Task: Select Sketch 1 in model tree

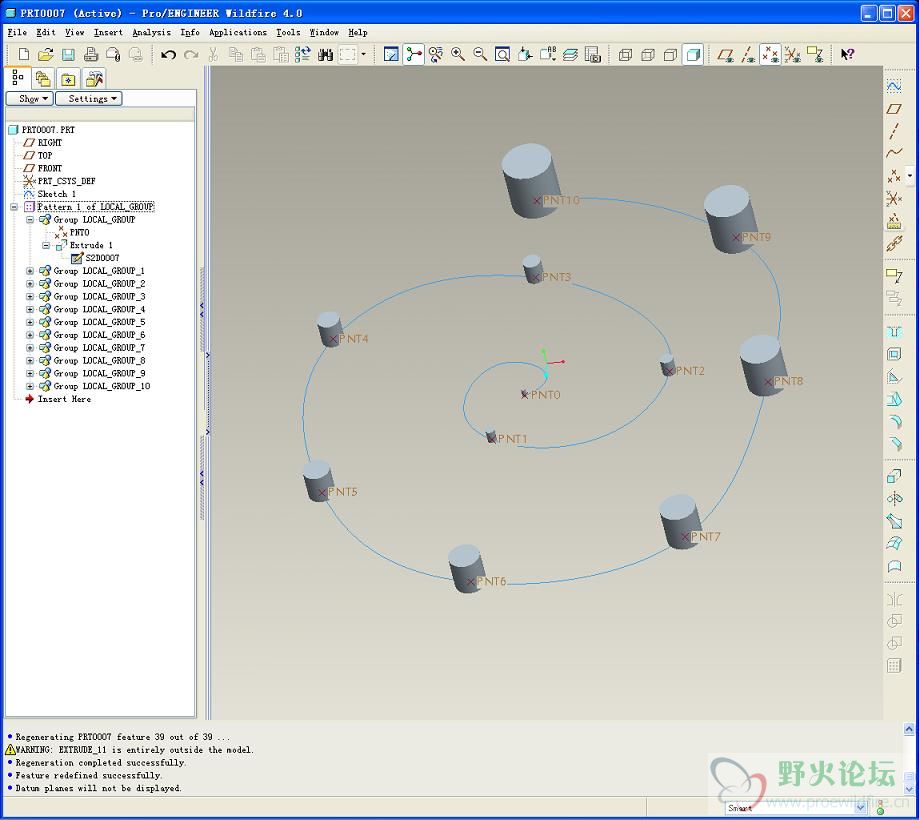Action: pyautogui.click(x=57, y=194)
